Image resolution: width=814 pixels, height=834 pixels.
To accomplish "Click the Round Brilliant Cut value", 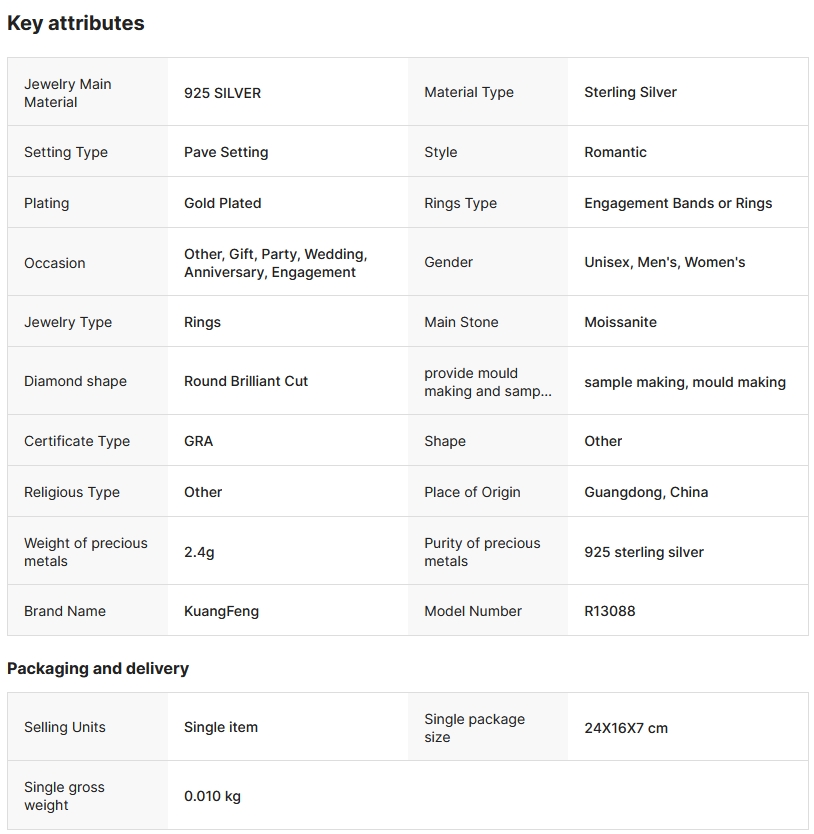I will (246, 381).
